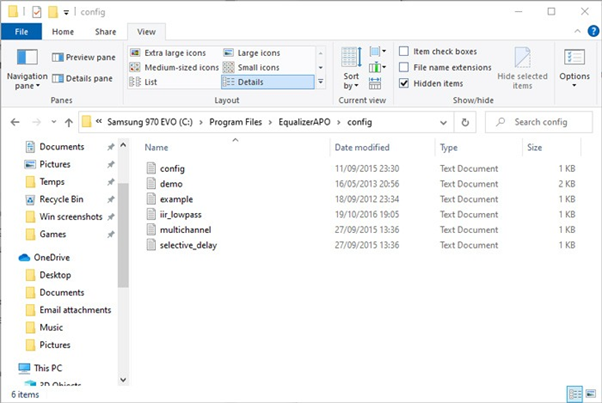Open the Options dropdown arrow
Image resolution: width=602 pixels, height=403 pixels.
point(574,86)
